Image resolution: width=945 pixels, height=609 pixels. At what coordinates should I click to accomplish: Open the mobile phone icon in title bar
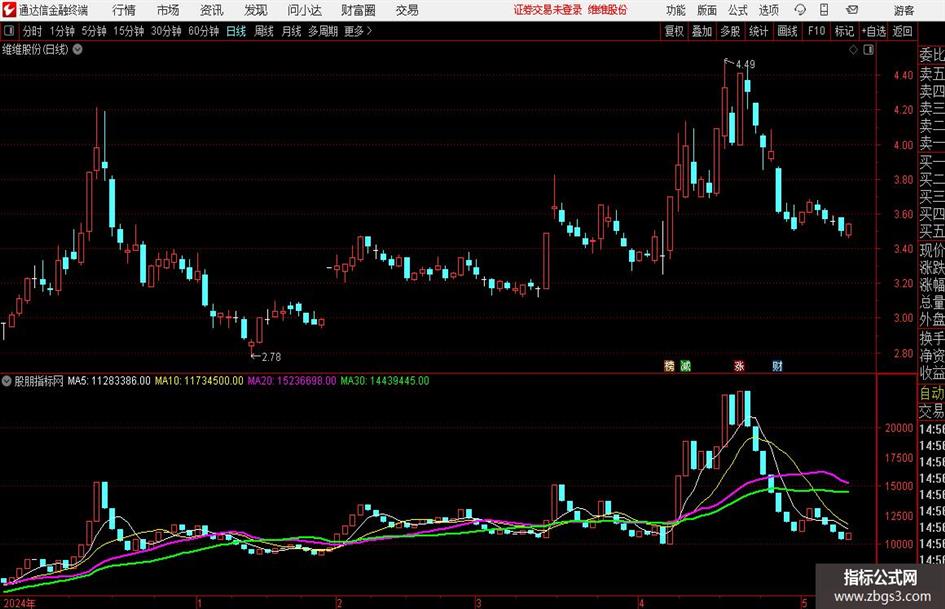[x=824, y=10]
